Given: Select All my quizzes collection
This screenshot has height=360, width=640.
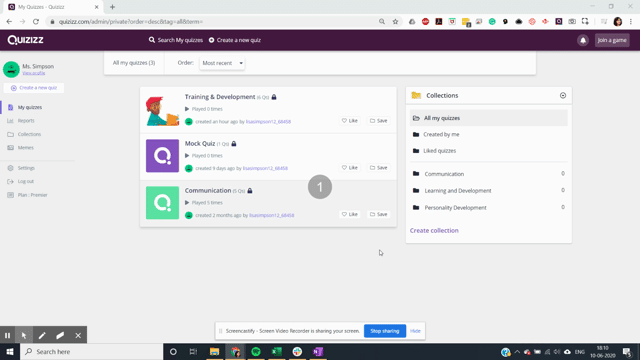Looking at the screenshot, I should click(x=489, y=118).
